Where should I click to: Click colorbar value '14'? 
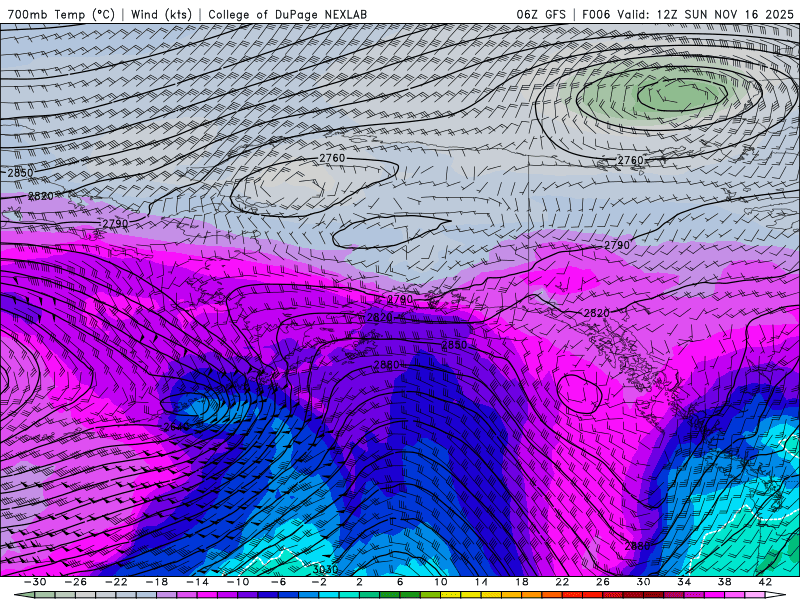pyautogui.click(x=481, y=582)
